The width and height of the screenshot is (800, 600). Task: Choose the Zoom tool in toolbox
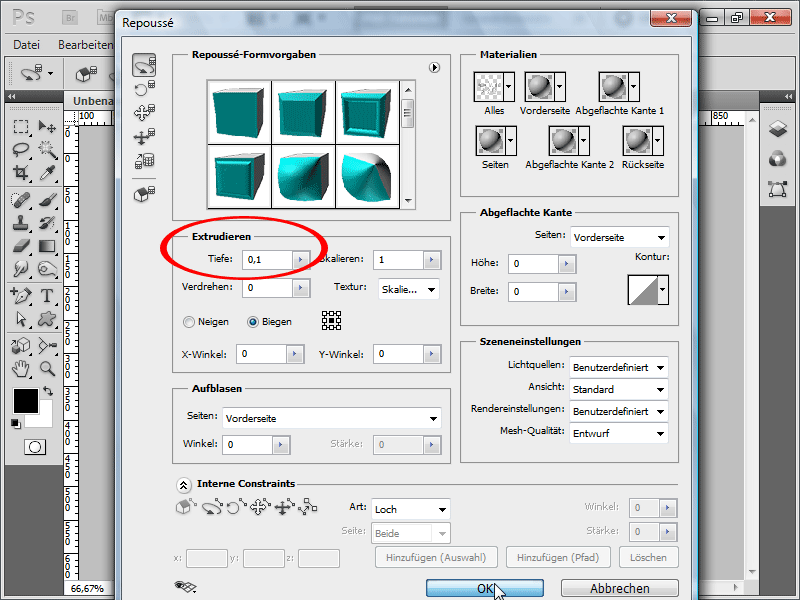click(47, 368)
